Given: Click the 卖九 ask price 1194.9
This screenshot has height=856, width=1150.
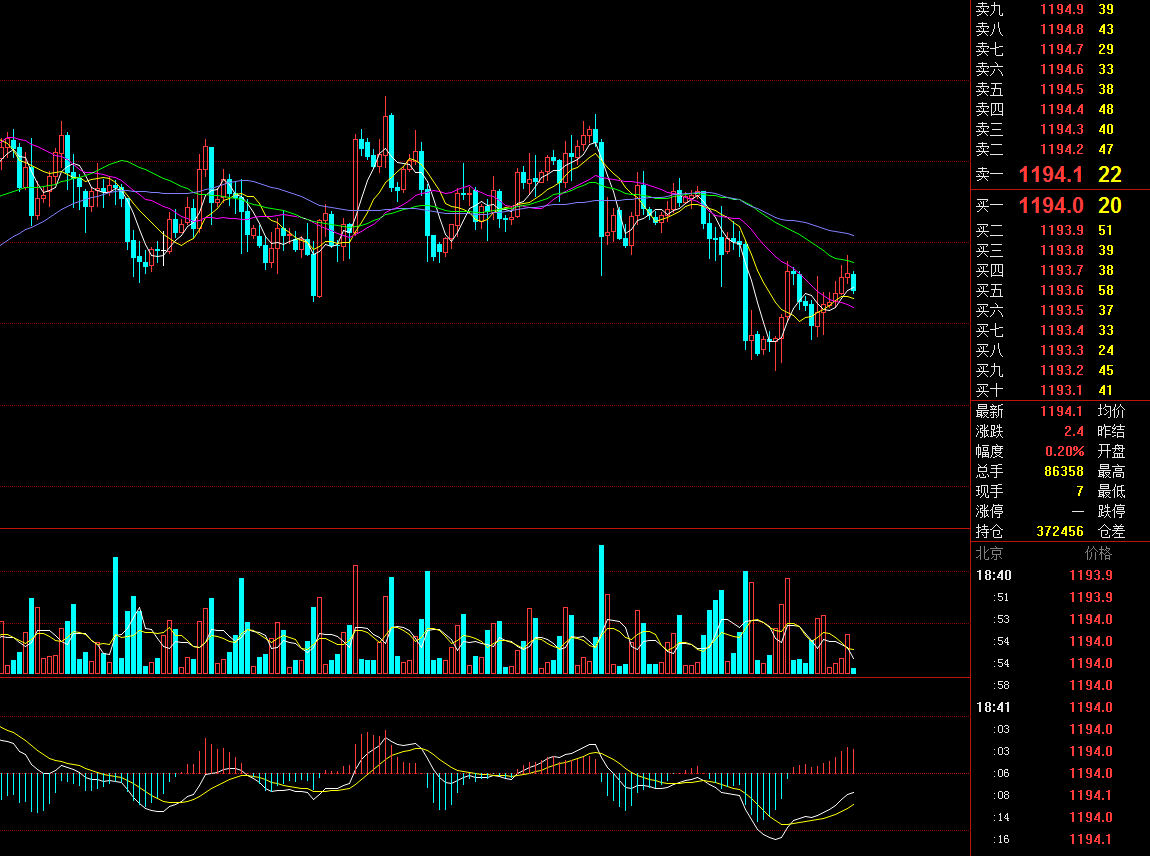Looking at the screenshot, I should pos(1061,10).
